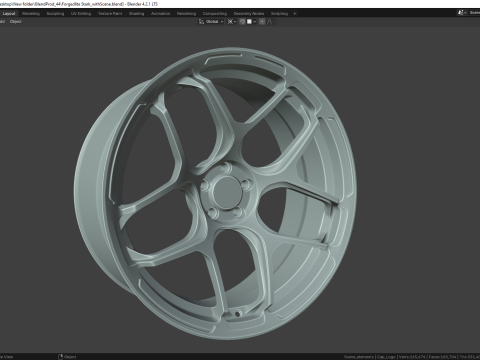This screenshot has height=360, width=480.
Task: Switch to the Shading workspace tab
Action: point(136,14)
